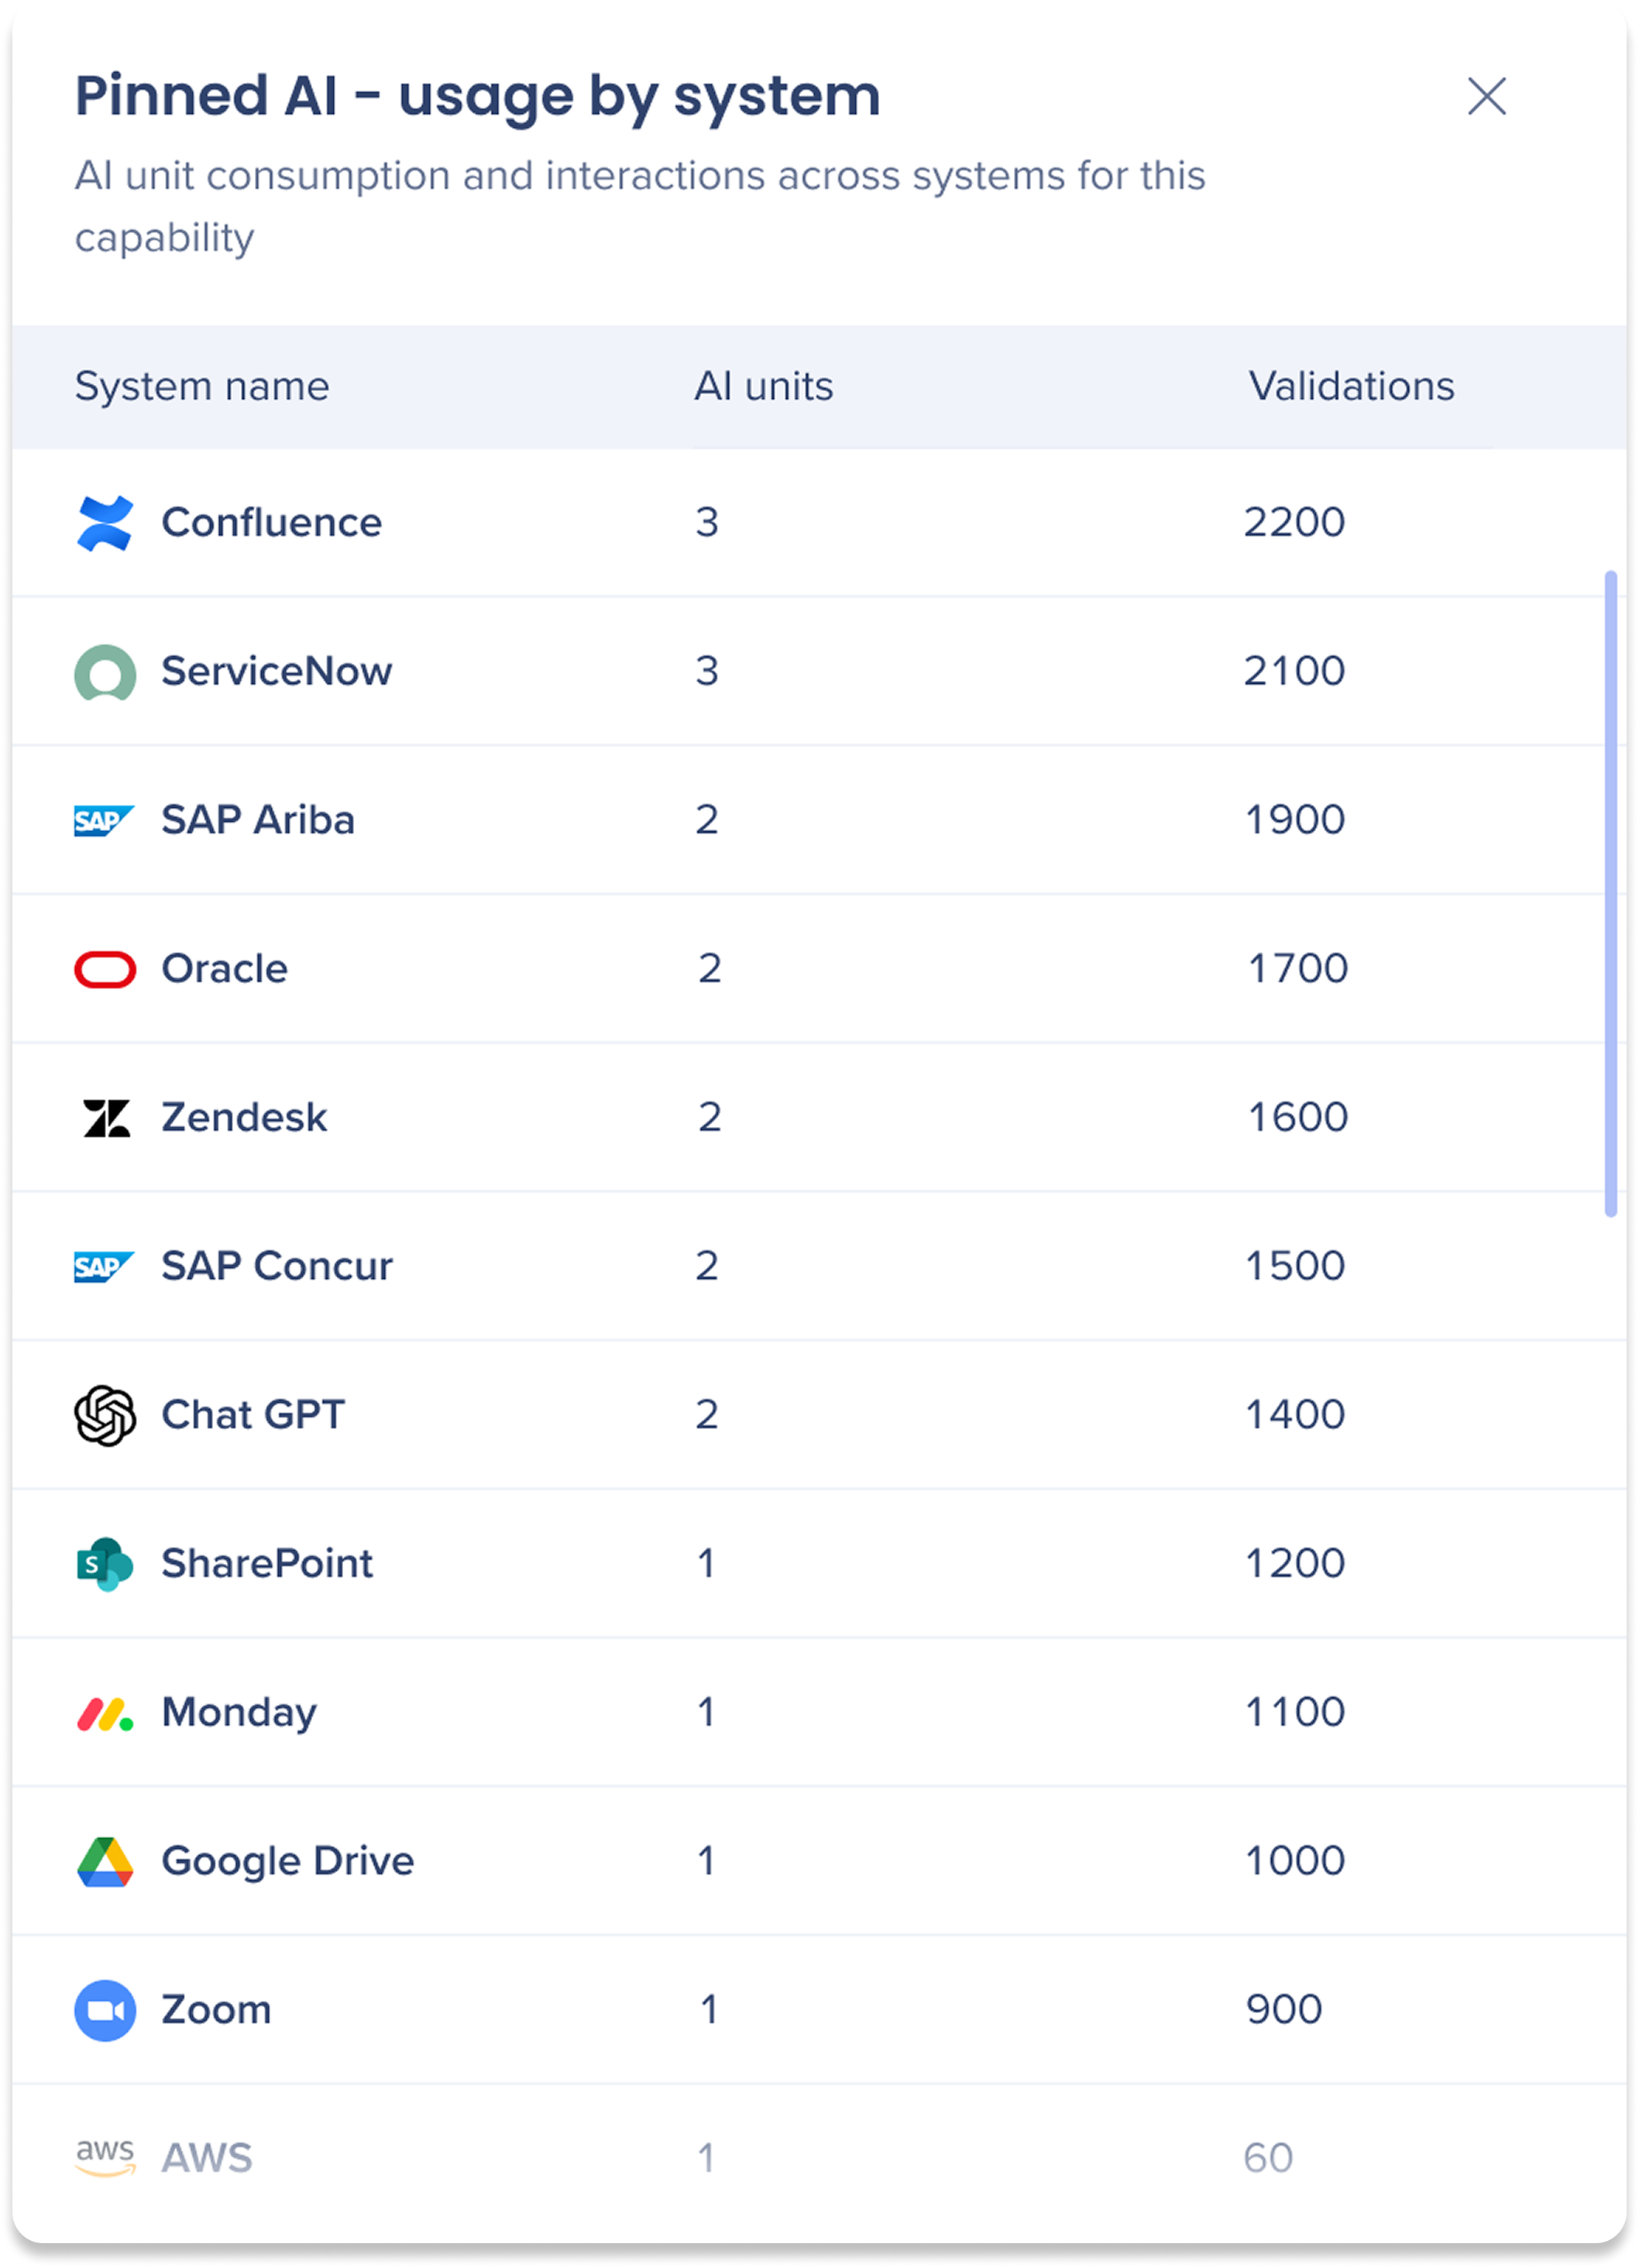Image resolution: width=1639 pixels, height=2268 pixels.
Task: Click the AI units value for SharePoint
Action: pos(707,1563)
